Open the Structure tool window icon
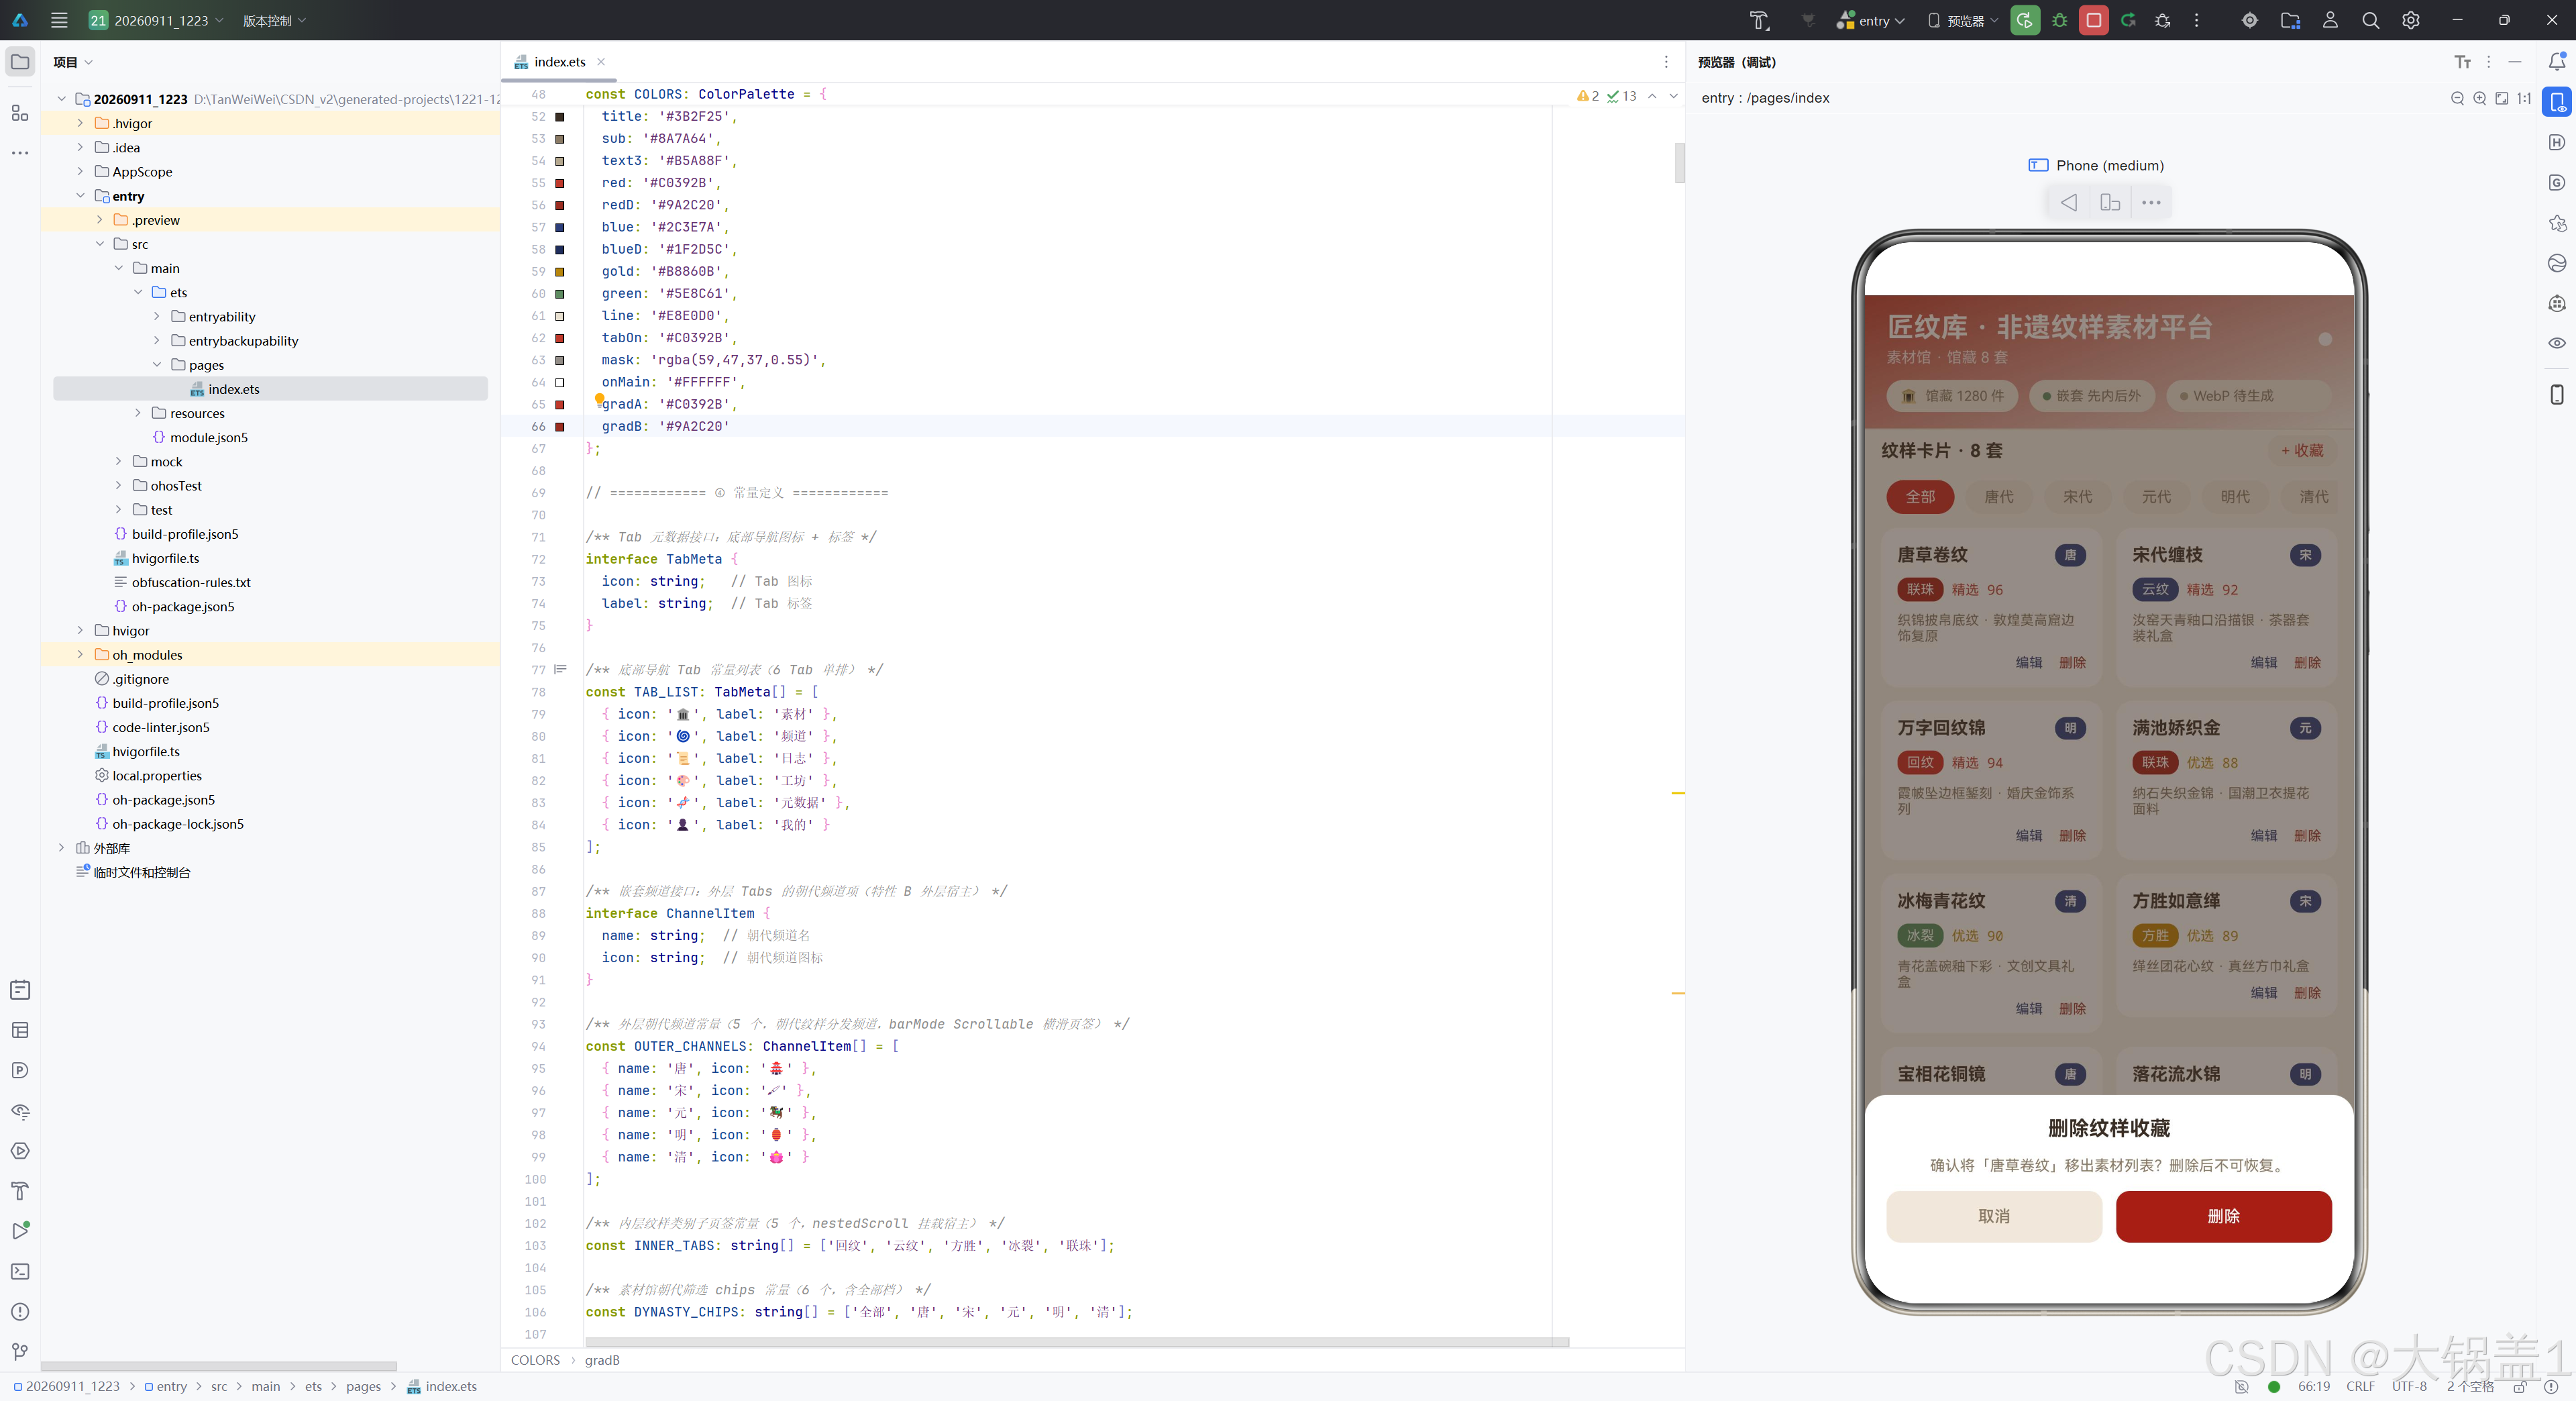Viewport: 2576px width, 1401px height. pyautogui.click(x=20, y=113)
